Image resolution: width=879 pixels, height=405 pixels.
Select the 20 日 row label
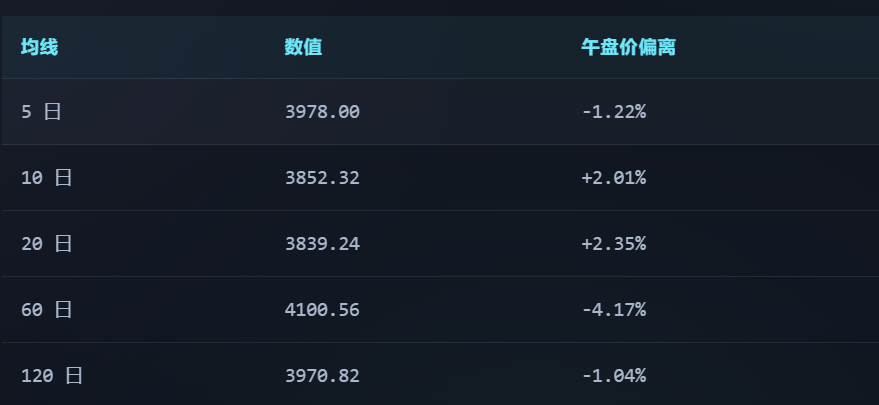point(47,243)
